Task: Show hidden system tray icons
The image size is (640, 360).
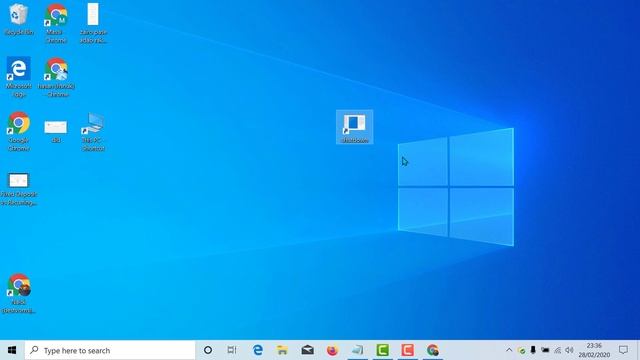Action: click(x=509, y=350)
